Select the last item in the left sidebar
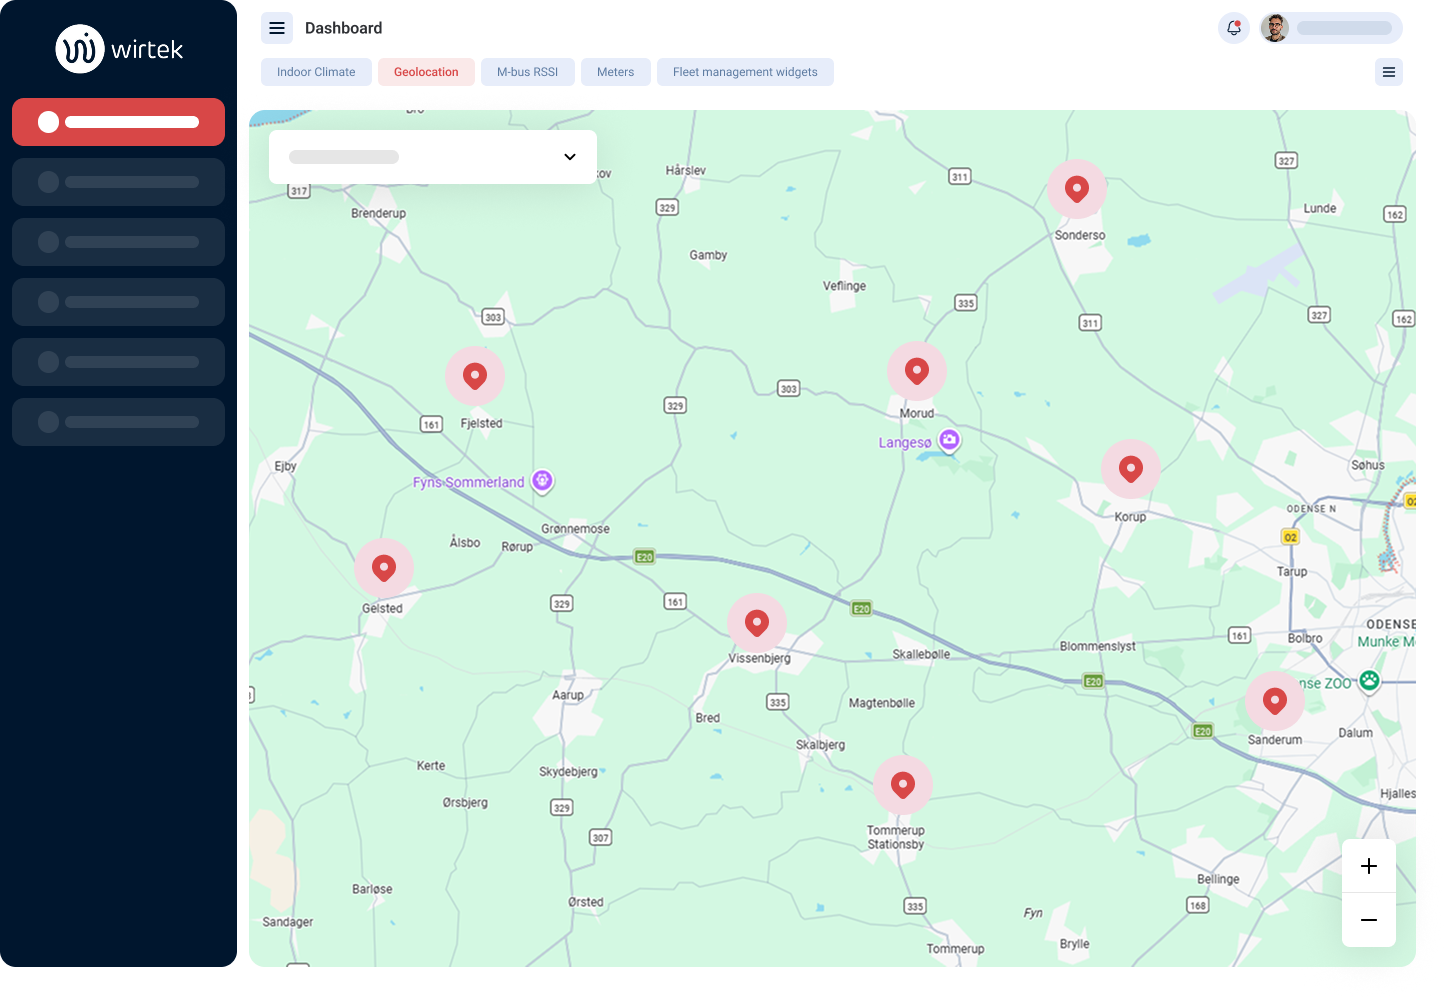 click(x=118, y=421)
